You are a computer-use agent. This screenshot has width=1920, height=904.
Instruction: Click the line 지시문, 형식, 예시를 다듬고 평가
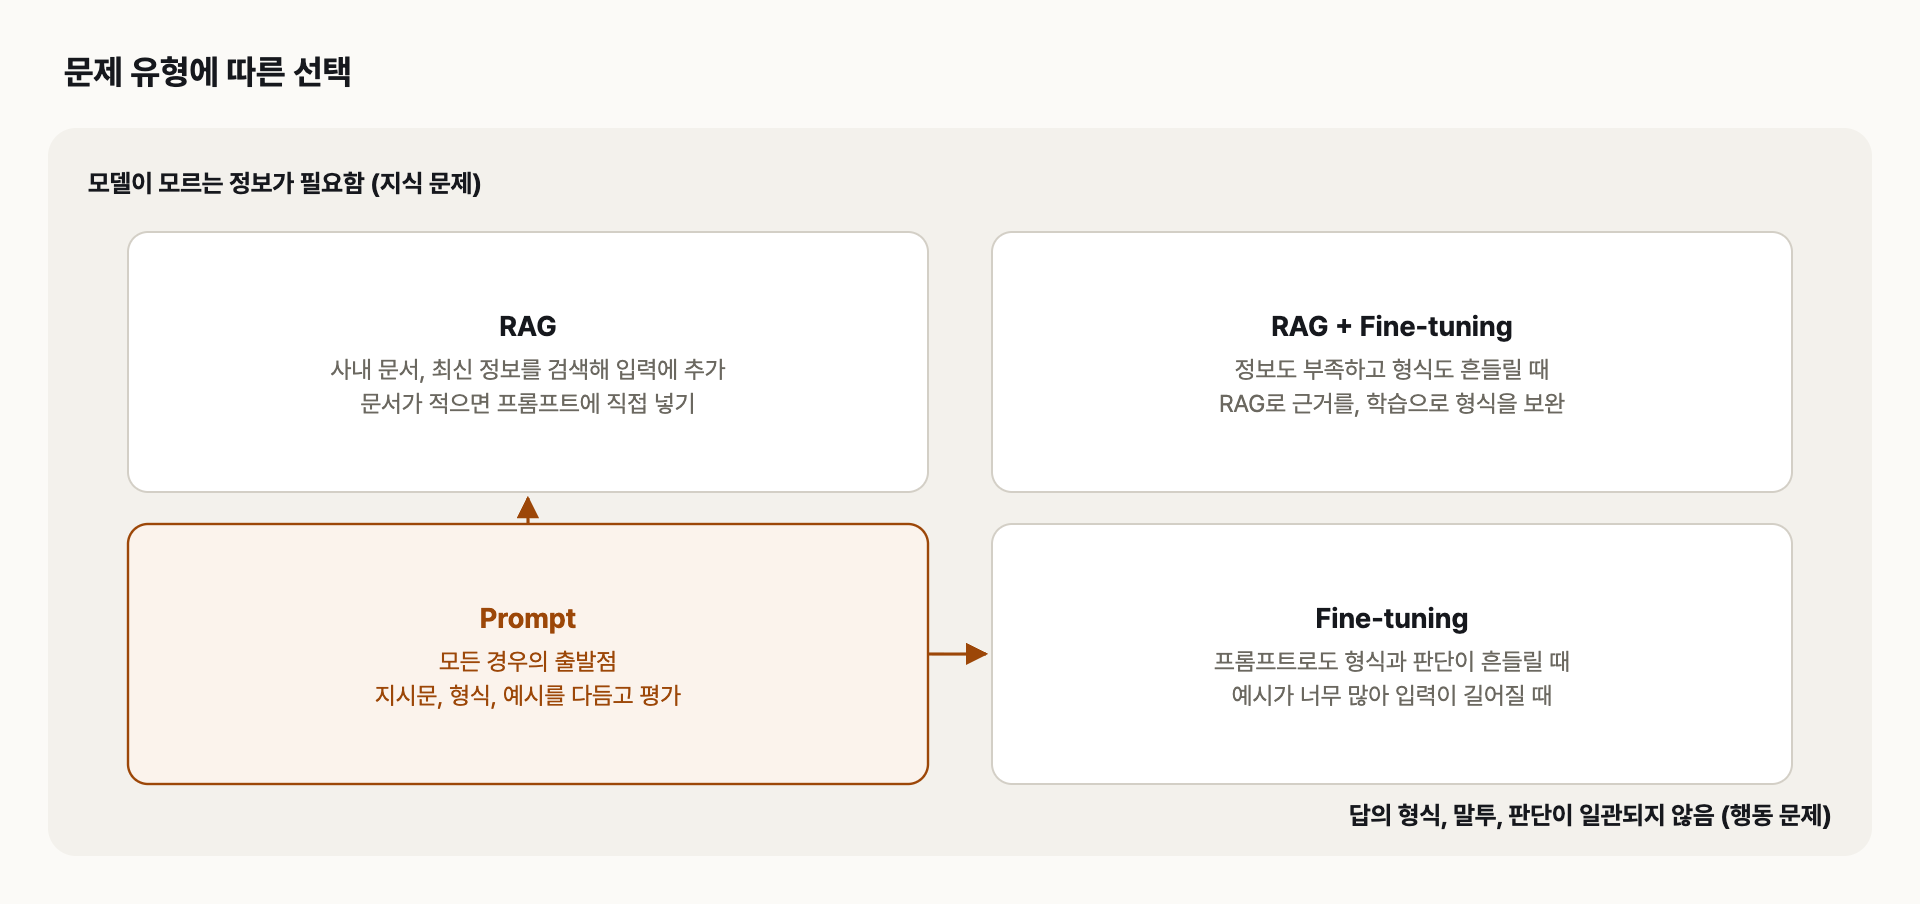[x=528, y=696]
